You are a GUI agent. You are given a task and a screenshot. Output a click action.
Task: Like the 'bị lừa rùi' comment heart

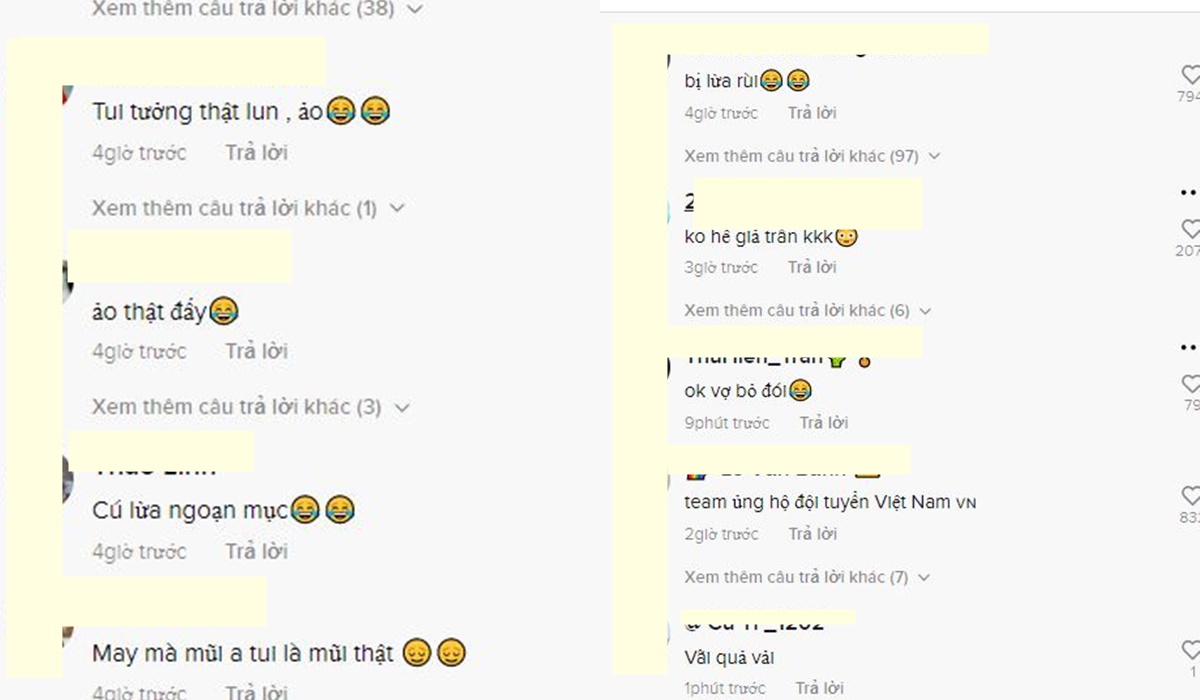pyautogui.click(x=1190, y=75)
